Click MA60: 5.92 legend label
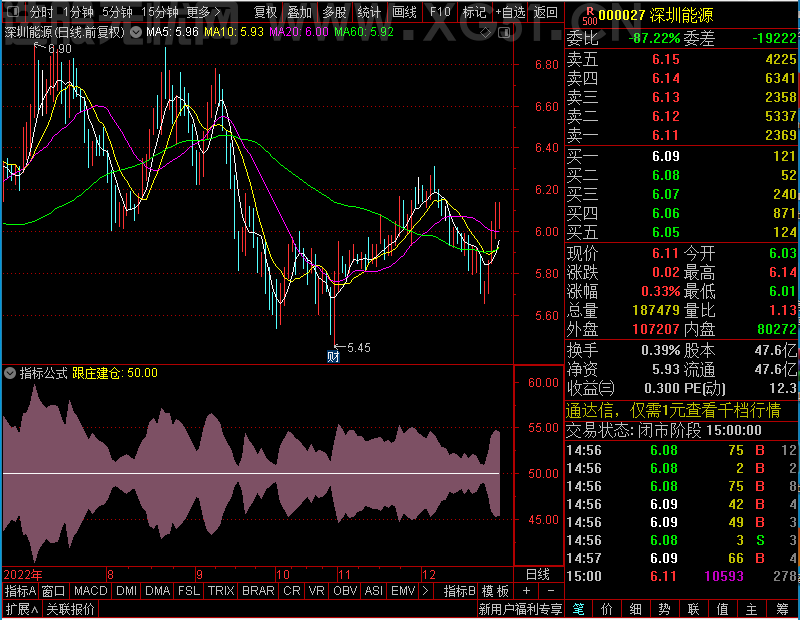 tap(364, 32)
